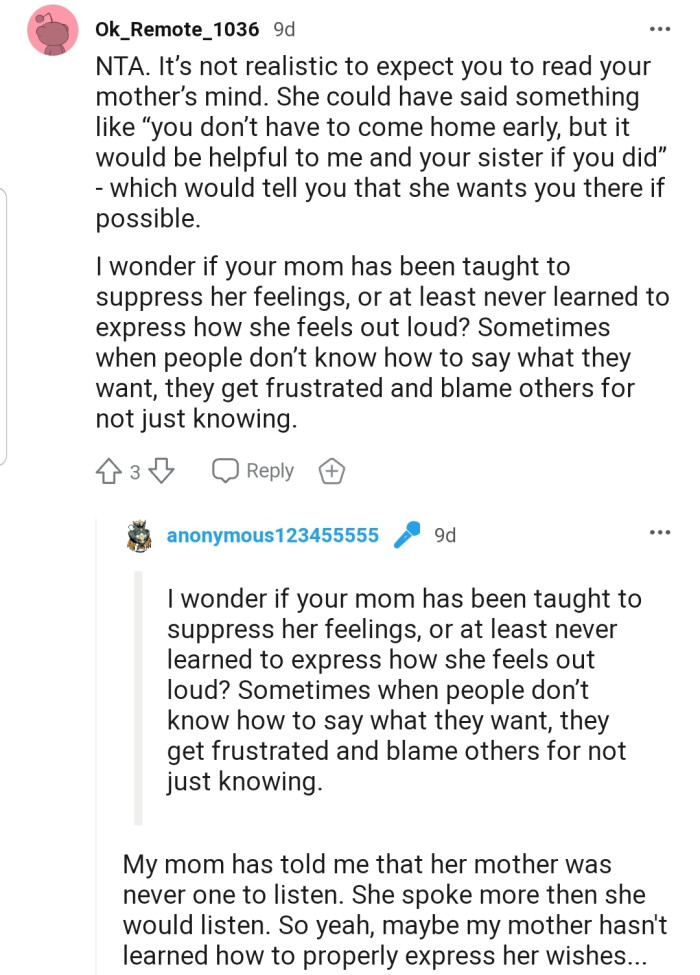Downvote Ok_Remote_1036's comment
This screenshot has height=975, width=700.
[x=161, y=471]
